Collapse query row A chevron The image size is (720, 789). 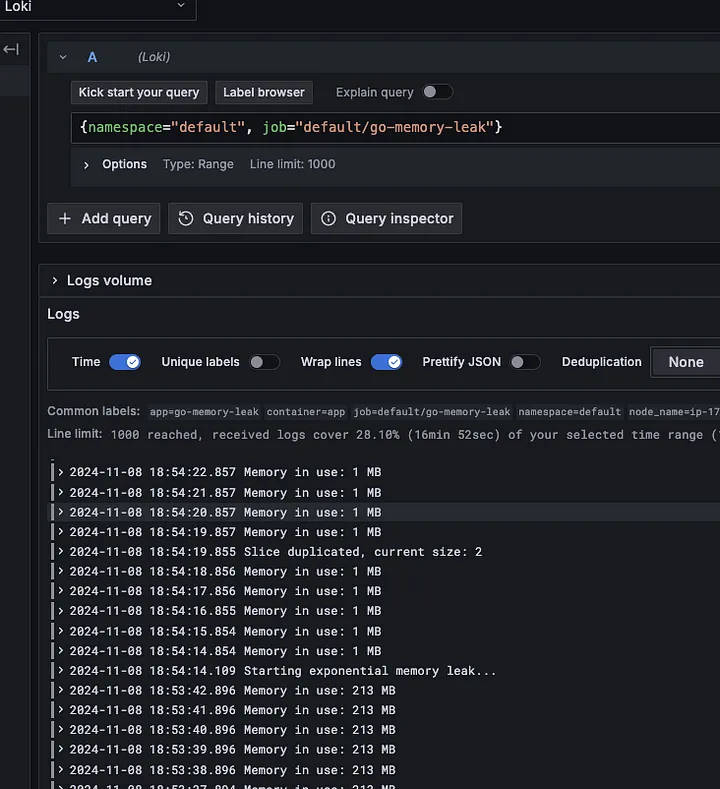63,57
